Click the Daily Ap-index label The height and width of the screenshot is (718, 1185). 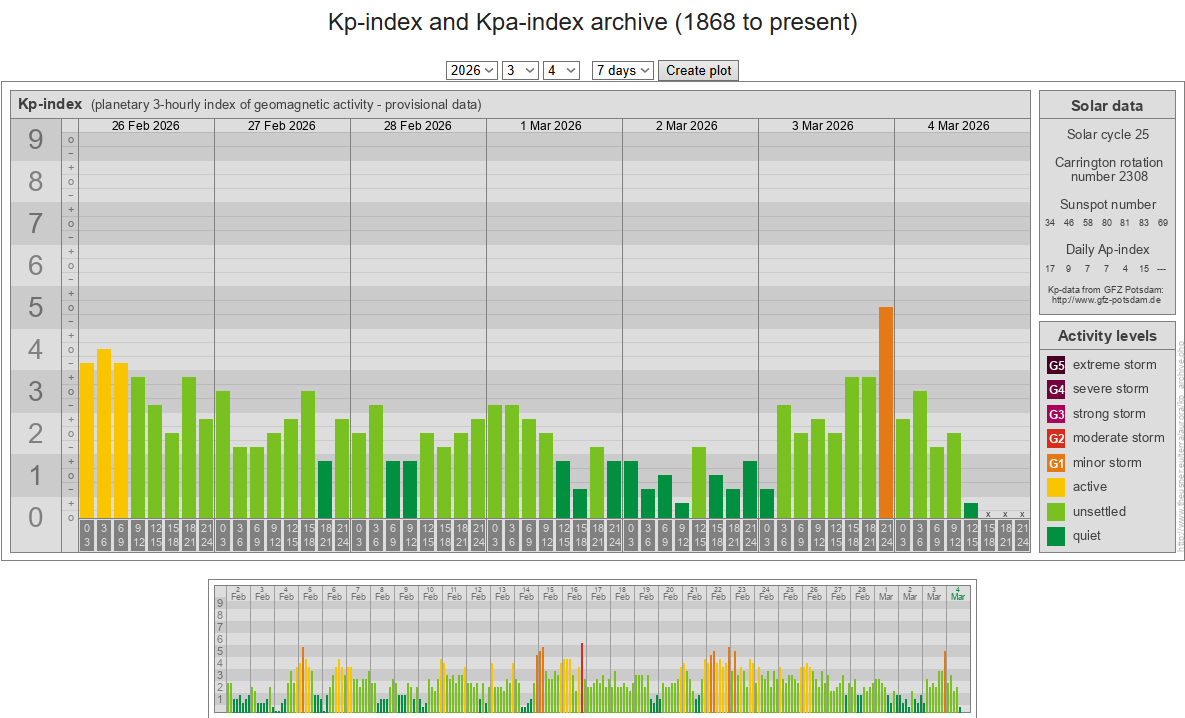point(1107,249)
